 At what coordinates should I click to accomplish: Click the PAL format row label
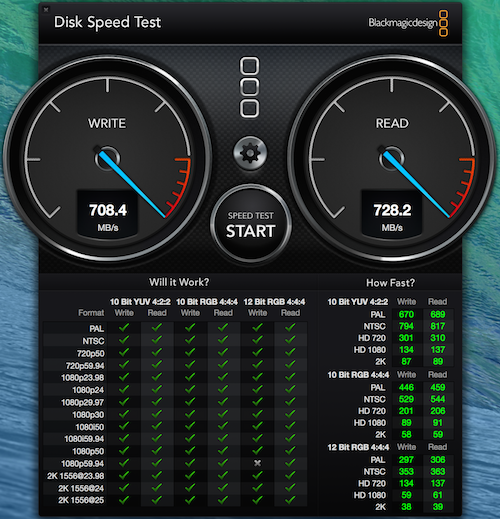97,329
